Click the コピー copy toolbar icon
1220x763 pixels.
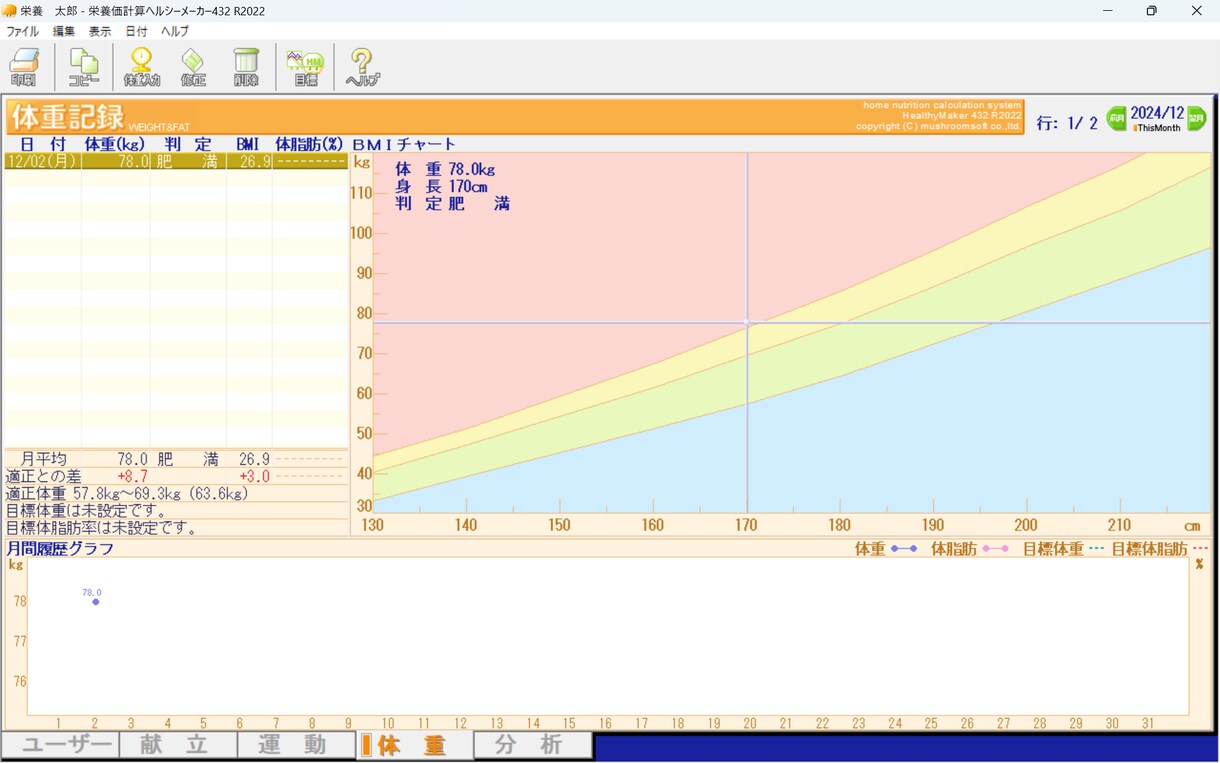tap(84, 67)
